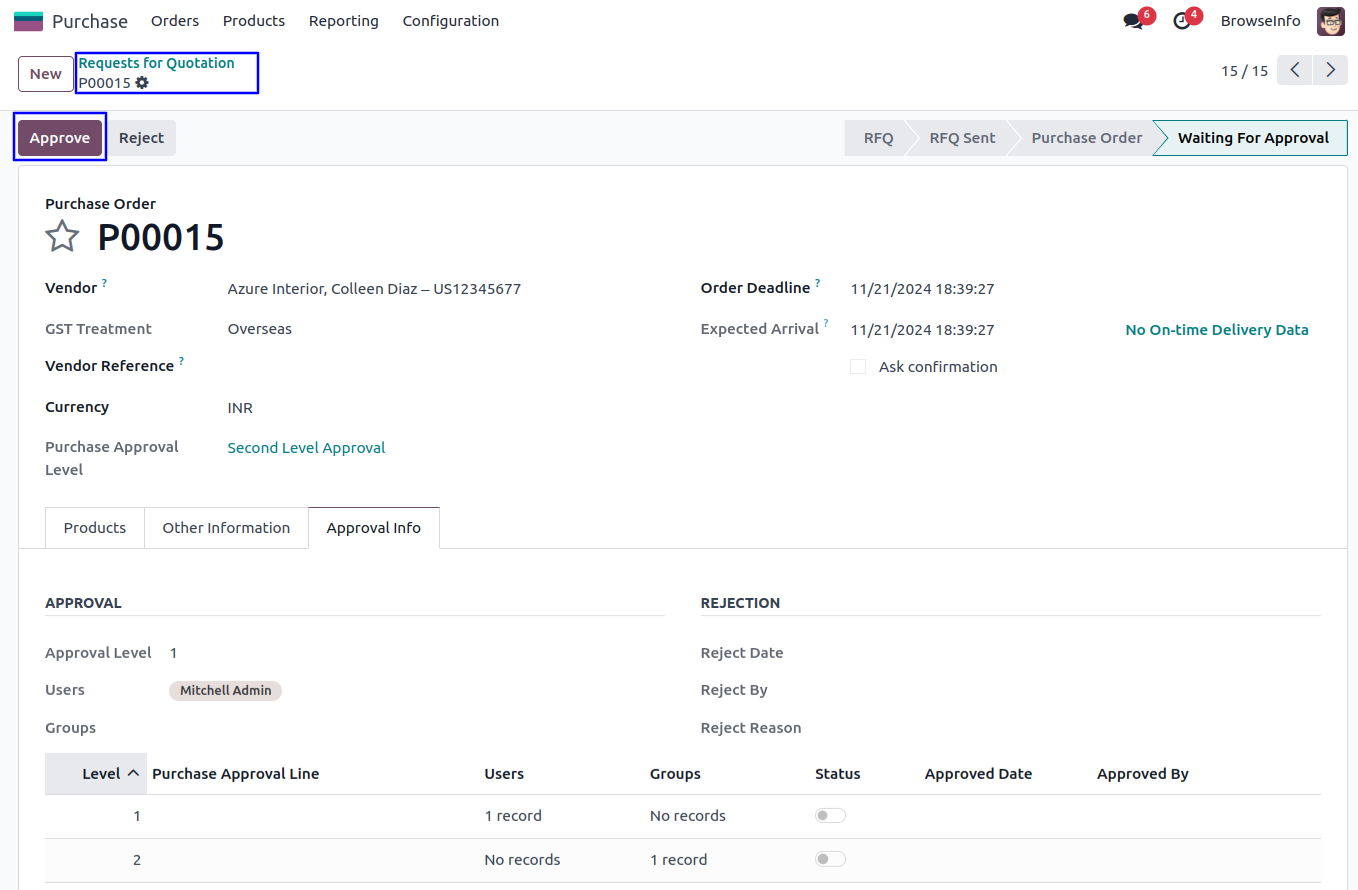Image resolution: width=1358 pixels, height=890 pixels.
Task: Go to next record arrow
Action: click(x=1330, y=70)
